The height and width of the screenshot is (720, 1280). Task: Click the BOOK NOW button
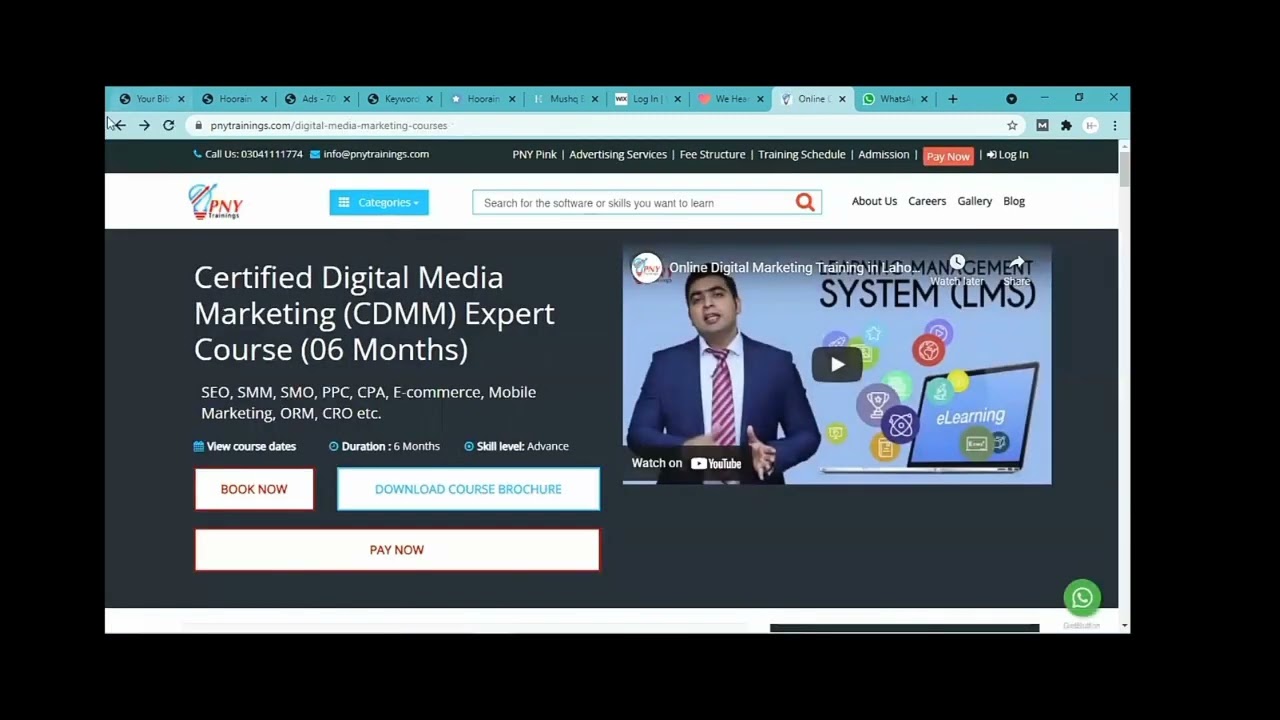(254, 490)
